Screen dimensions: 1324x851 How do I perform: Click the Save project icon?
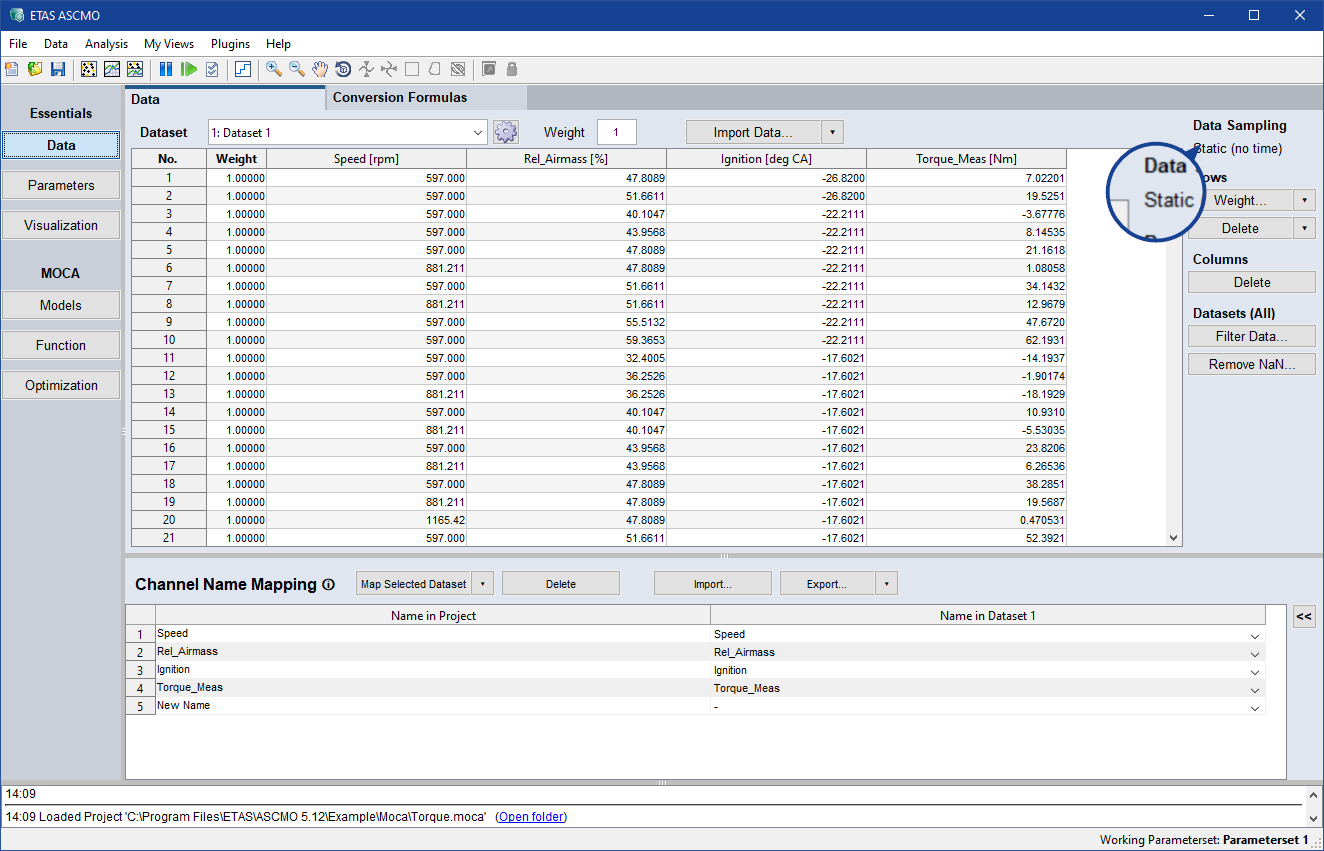(x=58, y=69)
